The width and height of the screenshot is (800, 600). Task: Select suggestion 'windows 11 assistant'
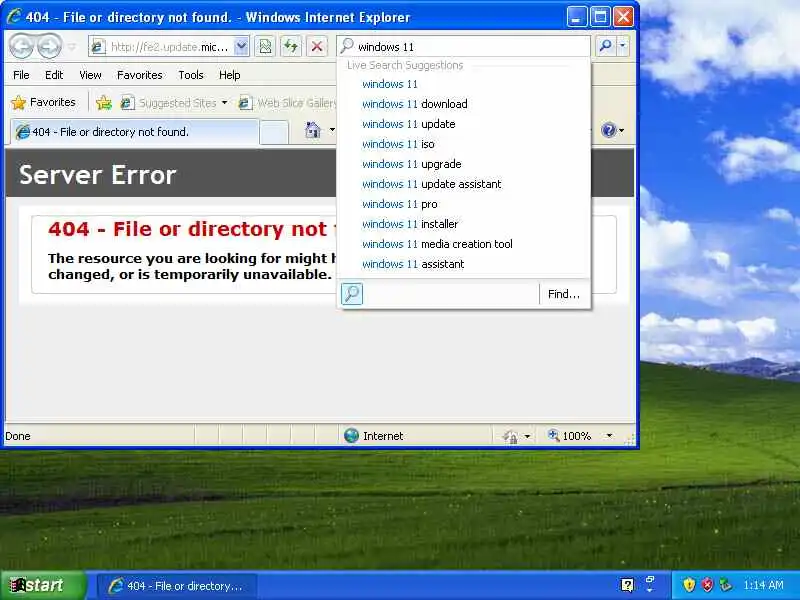point(463,264)
